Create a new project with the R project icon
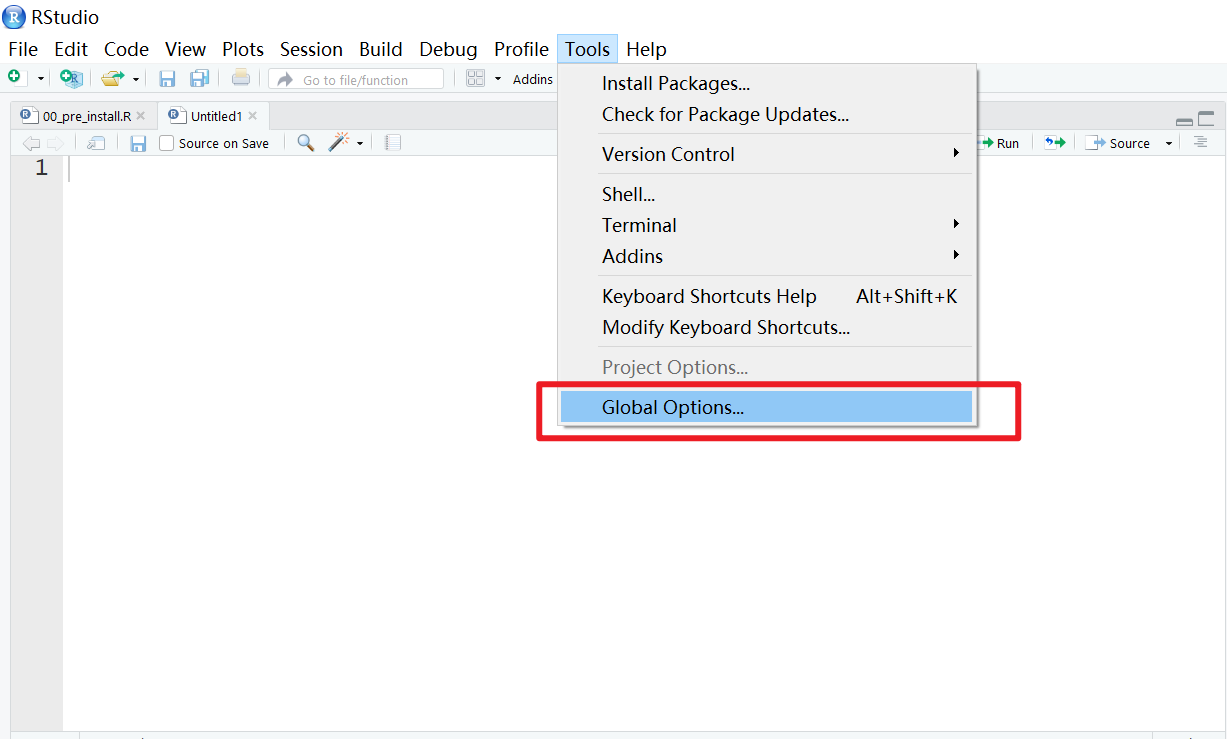This screenshot has width=1227, height=739. pyautogui.click(x=70, y=78)
